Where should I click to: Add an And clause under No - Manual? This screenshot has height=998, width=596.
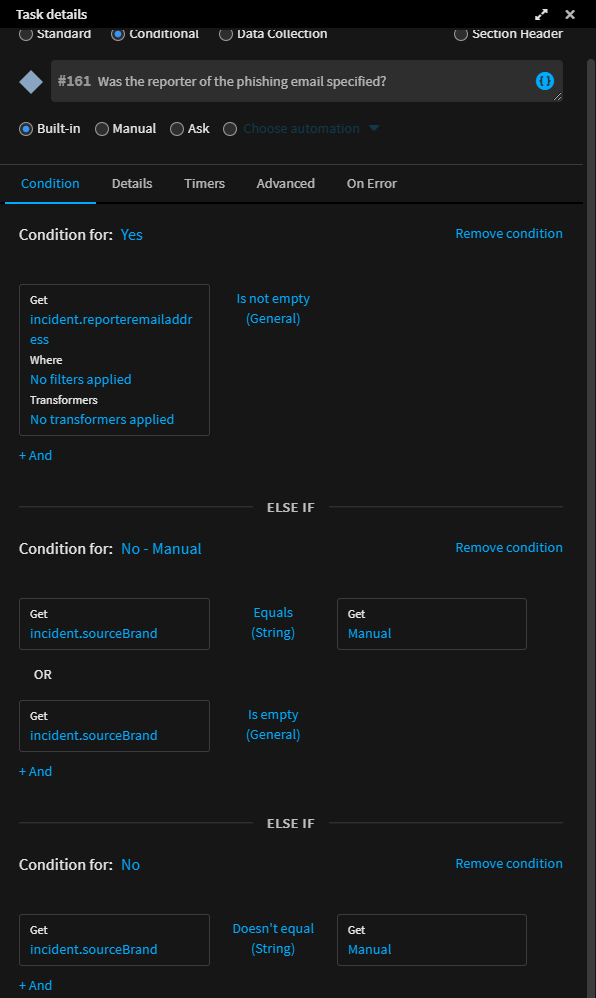(x=36, y=771)
